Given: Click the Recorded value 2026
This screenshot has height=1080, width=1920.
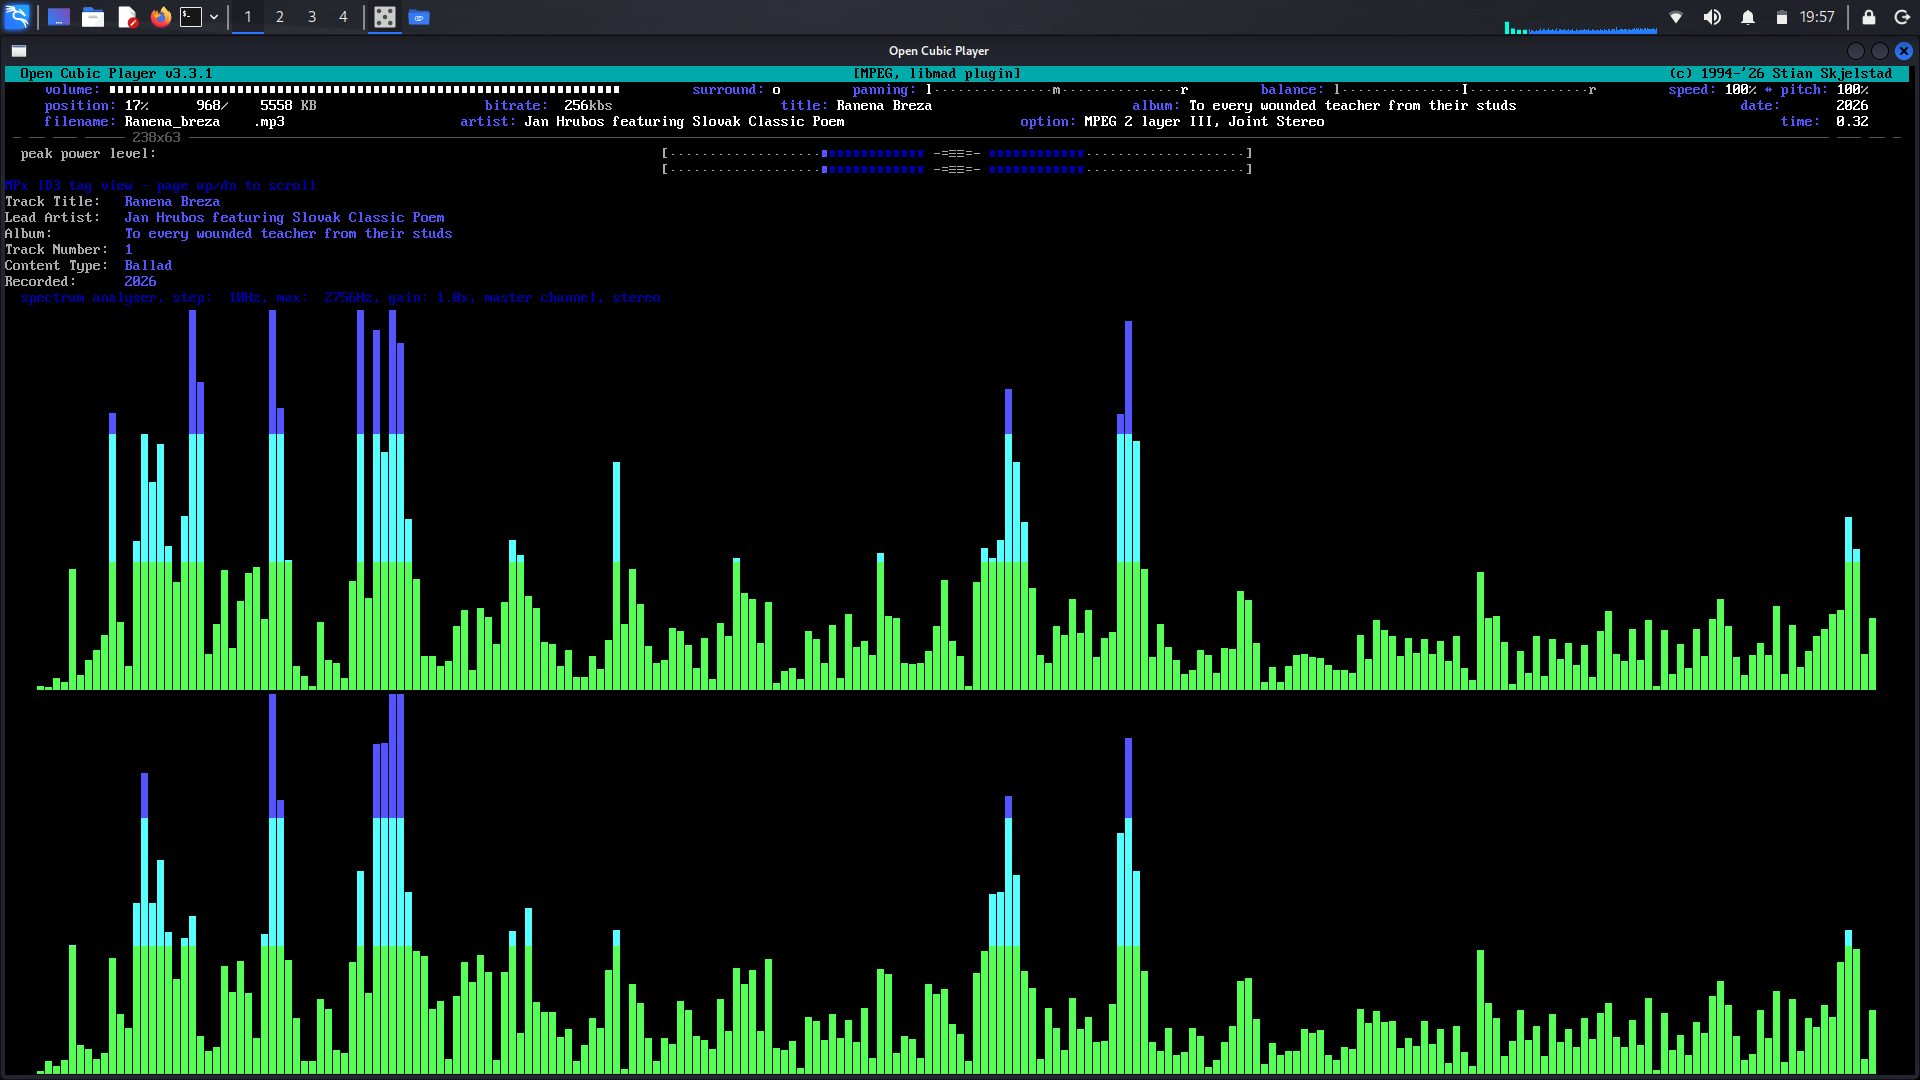Looking at the screenshot, I should (x=140, y=282).
